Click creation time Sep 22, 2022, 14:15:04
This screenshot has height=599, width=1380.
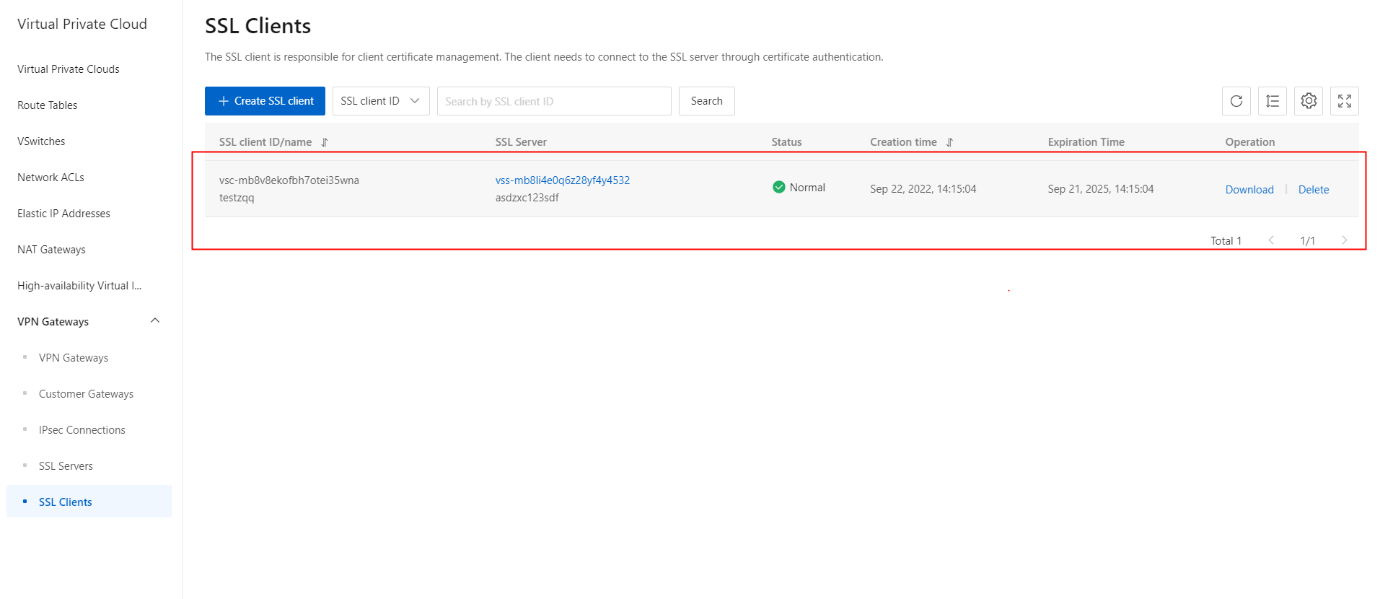[923, 189]
